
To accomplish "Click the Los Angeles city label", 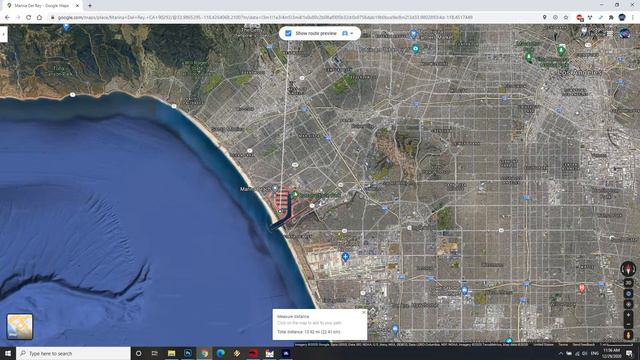I will (x=580, y=72).
